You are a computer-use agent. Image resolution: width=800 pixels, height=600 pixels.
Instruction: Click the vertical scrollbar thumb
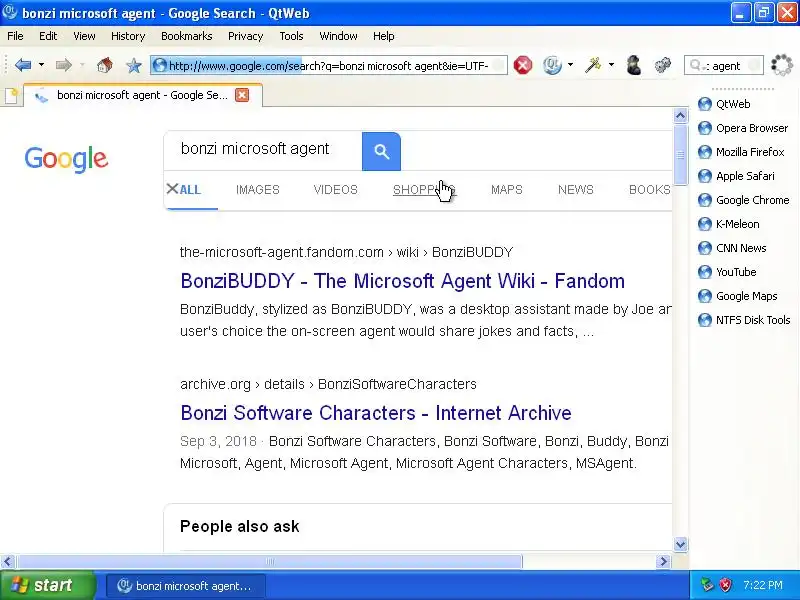click(680, 155)
